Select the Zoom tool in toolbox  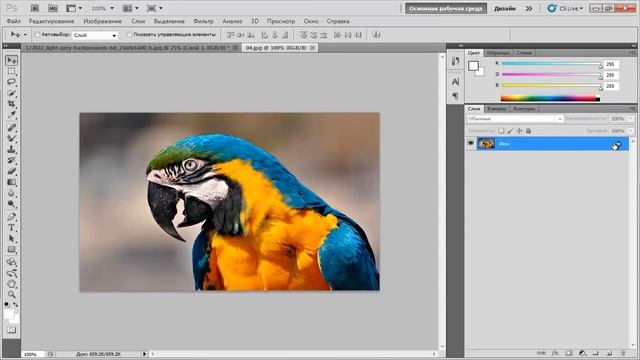click(11, 294)
